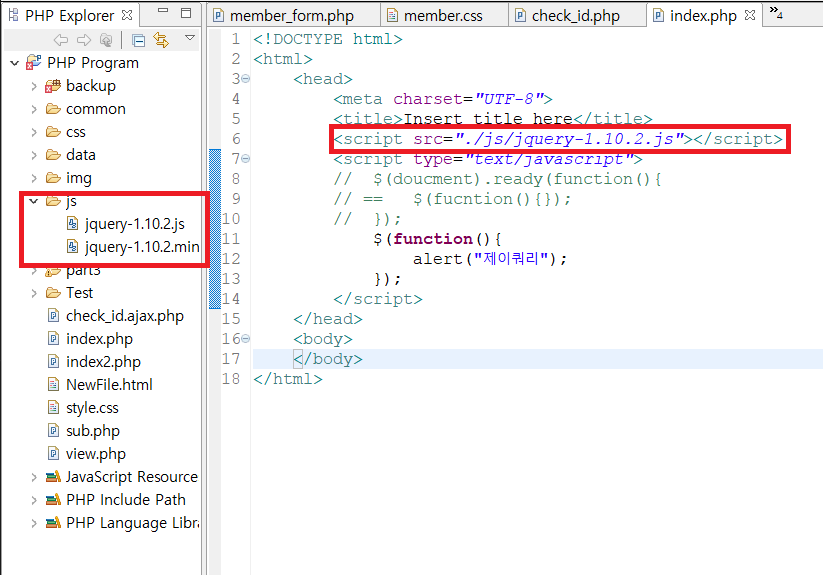Click the alert("제이쿼리") code line
The image size is (823, 575).
pos(490,259)
